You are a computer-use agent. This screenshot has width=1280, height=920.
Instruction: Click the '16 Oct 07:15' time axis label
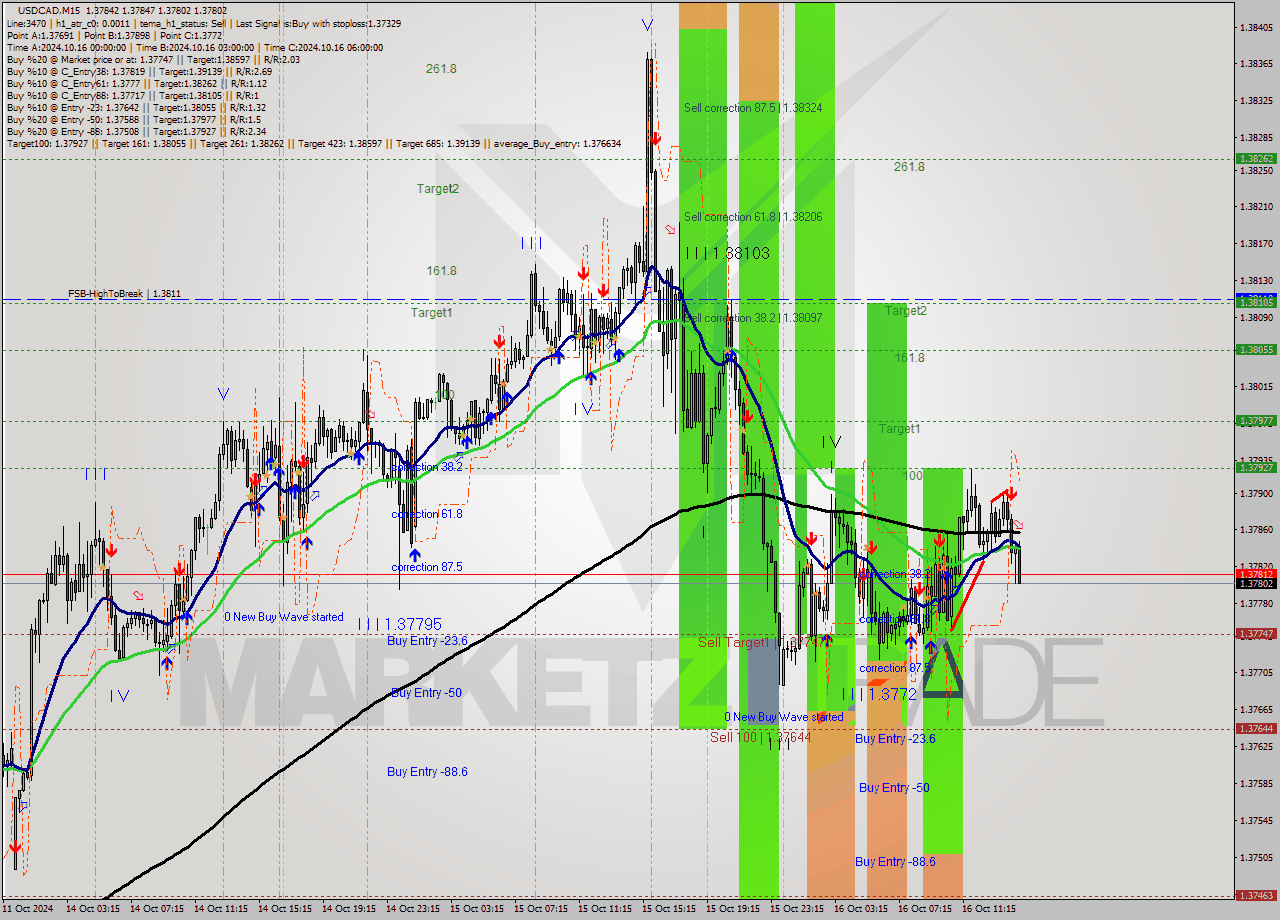(924, 909)
